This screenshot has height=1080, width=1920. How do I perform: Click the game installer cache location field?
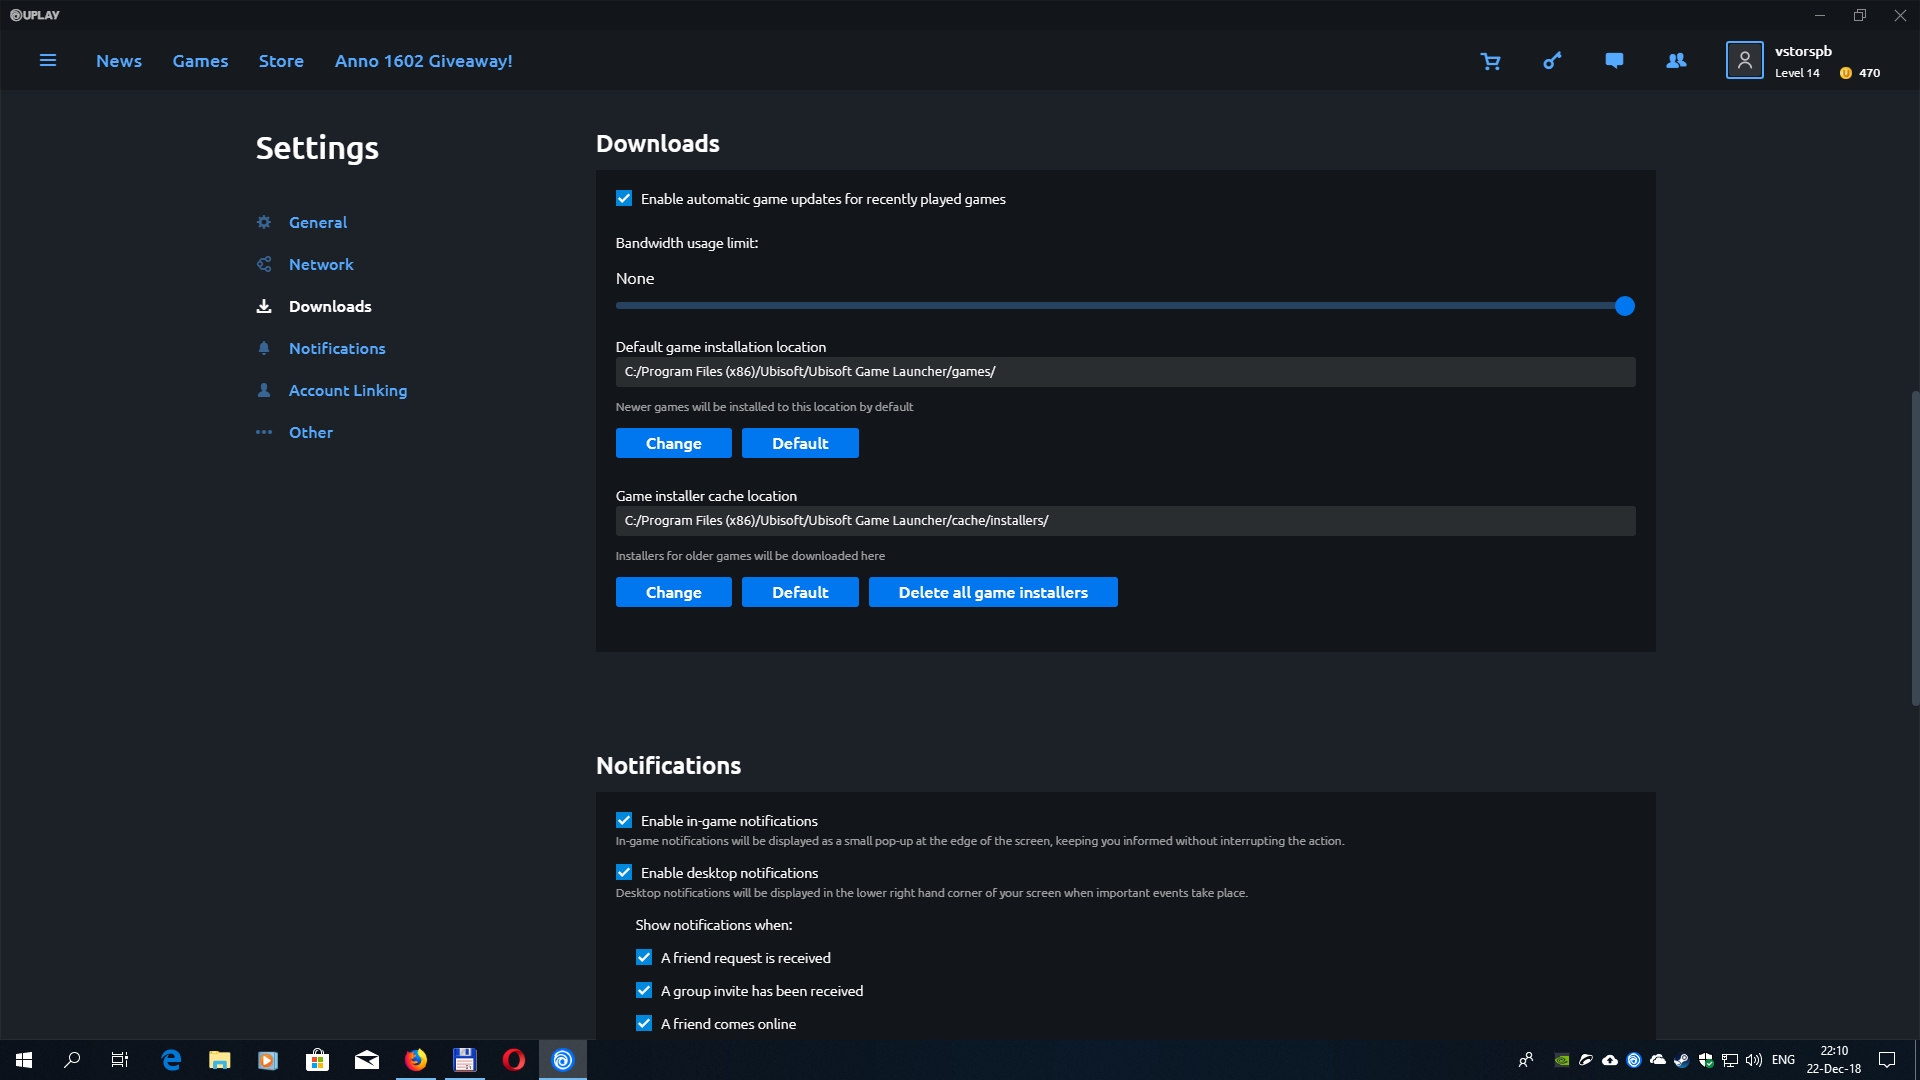[1125, 520]
